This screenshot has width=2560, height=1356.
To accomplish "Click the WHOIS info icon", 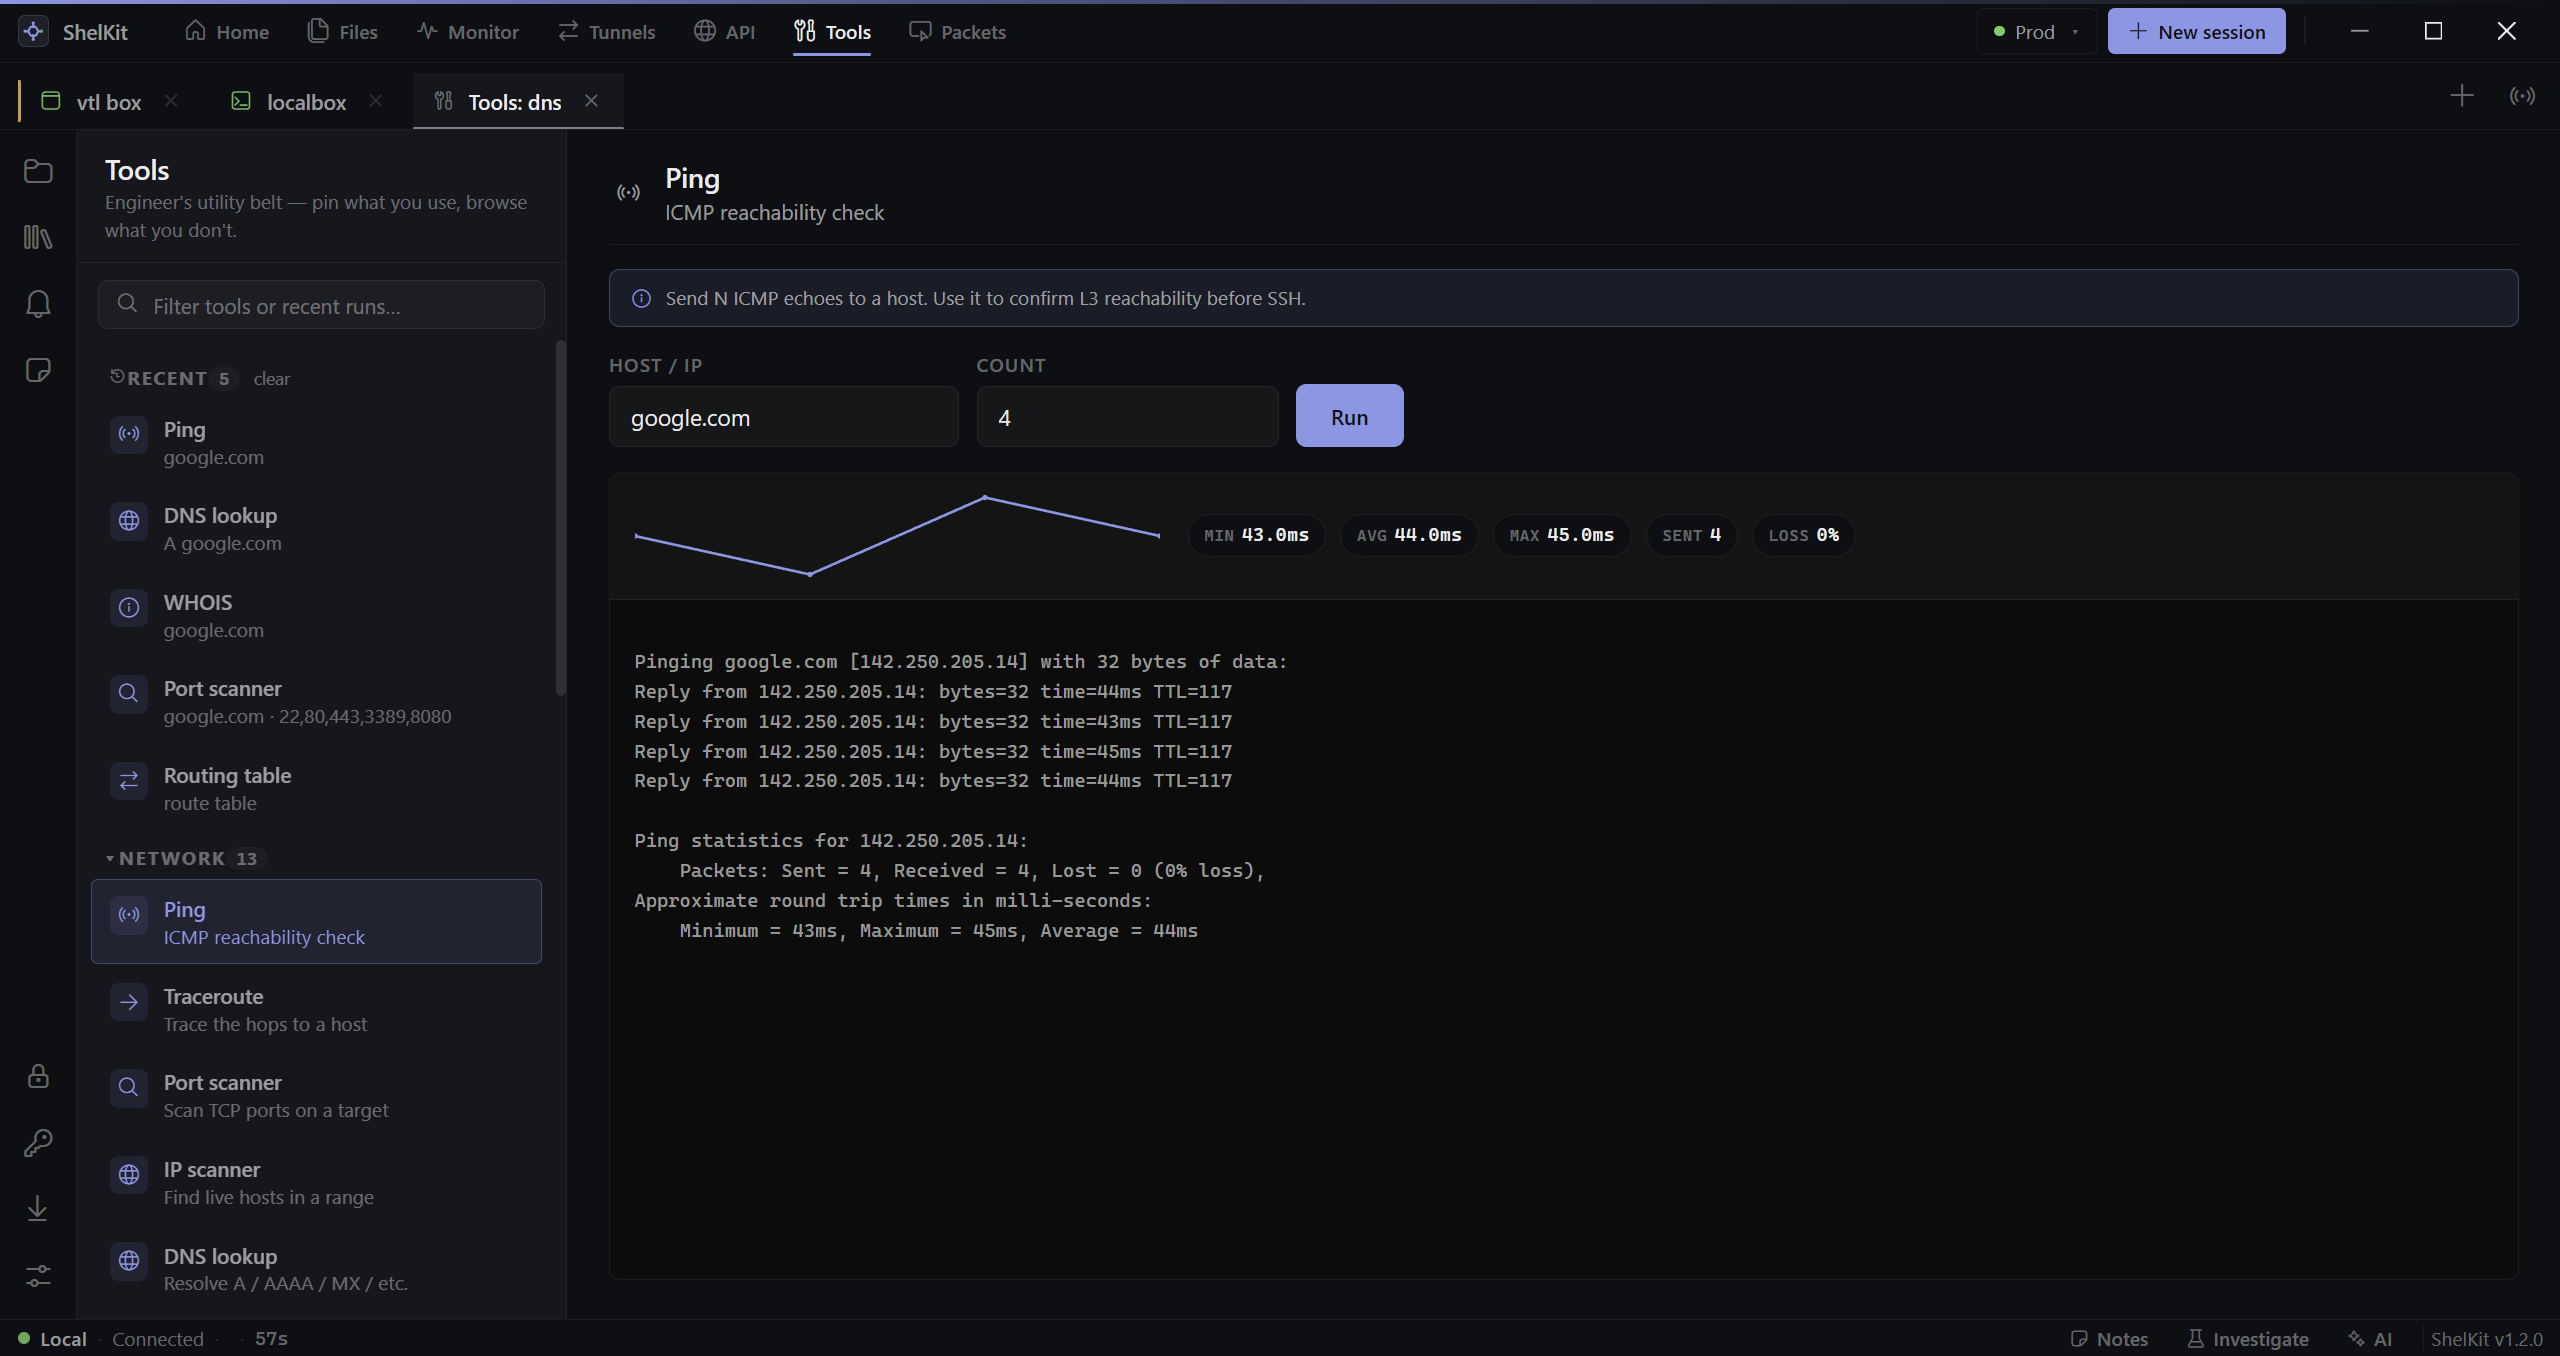I will tap(129, 607).
